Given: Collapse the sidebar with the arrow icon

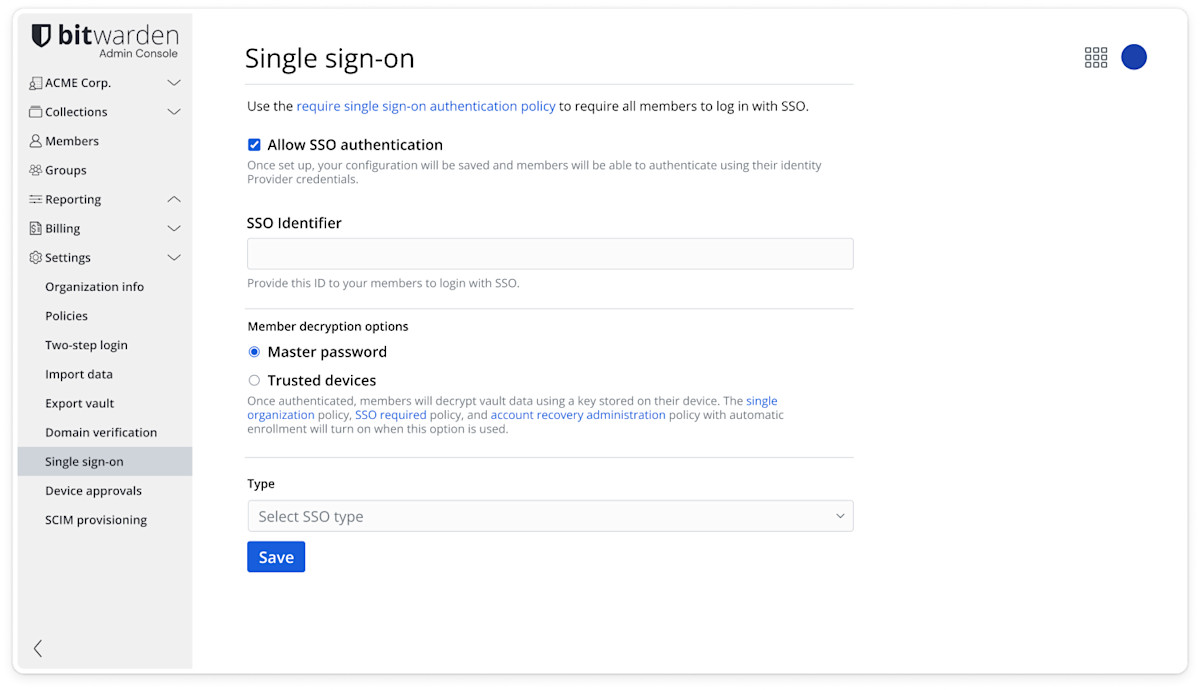Looking at the screenshot, I should (x=38, y=648).
